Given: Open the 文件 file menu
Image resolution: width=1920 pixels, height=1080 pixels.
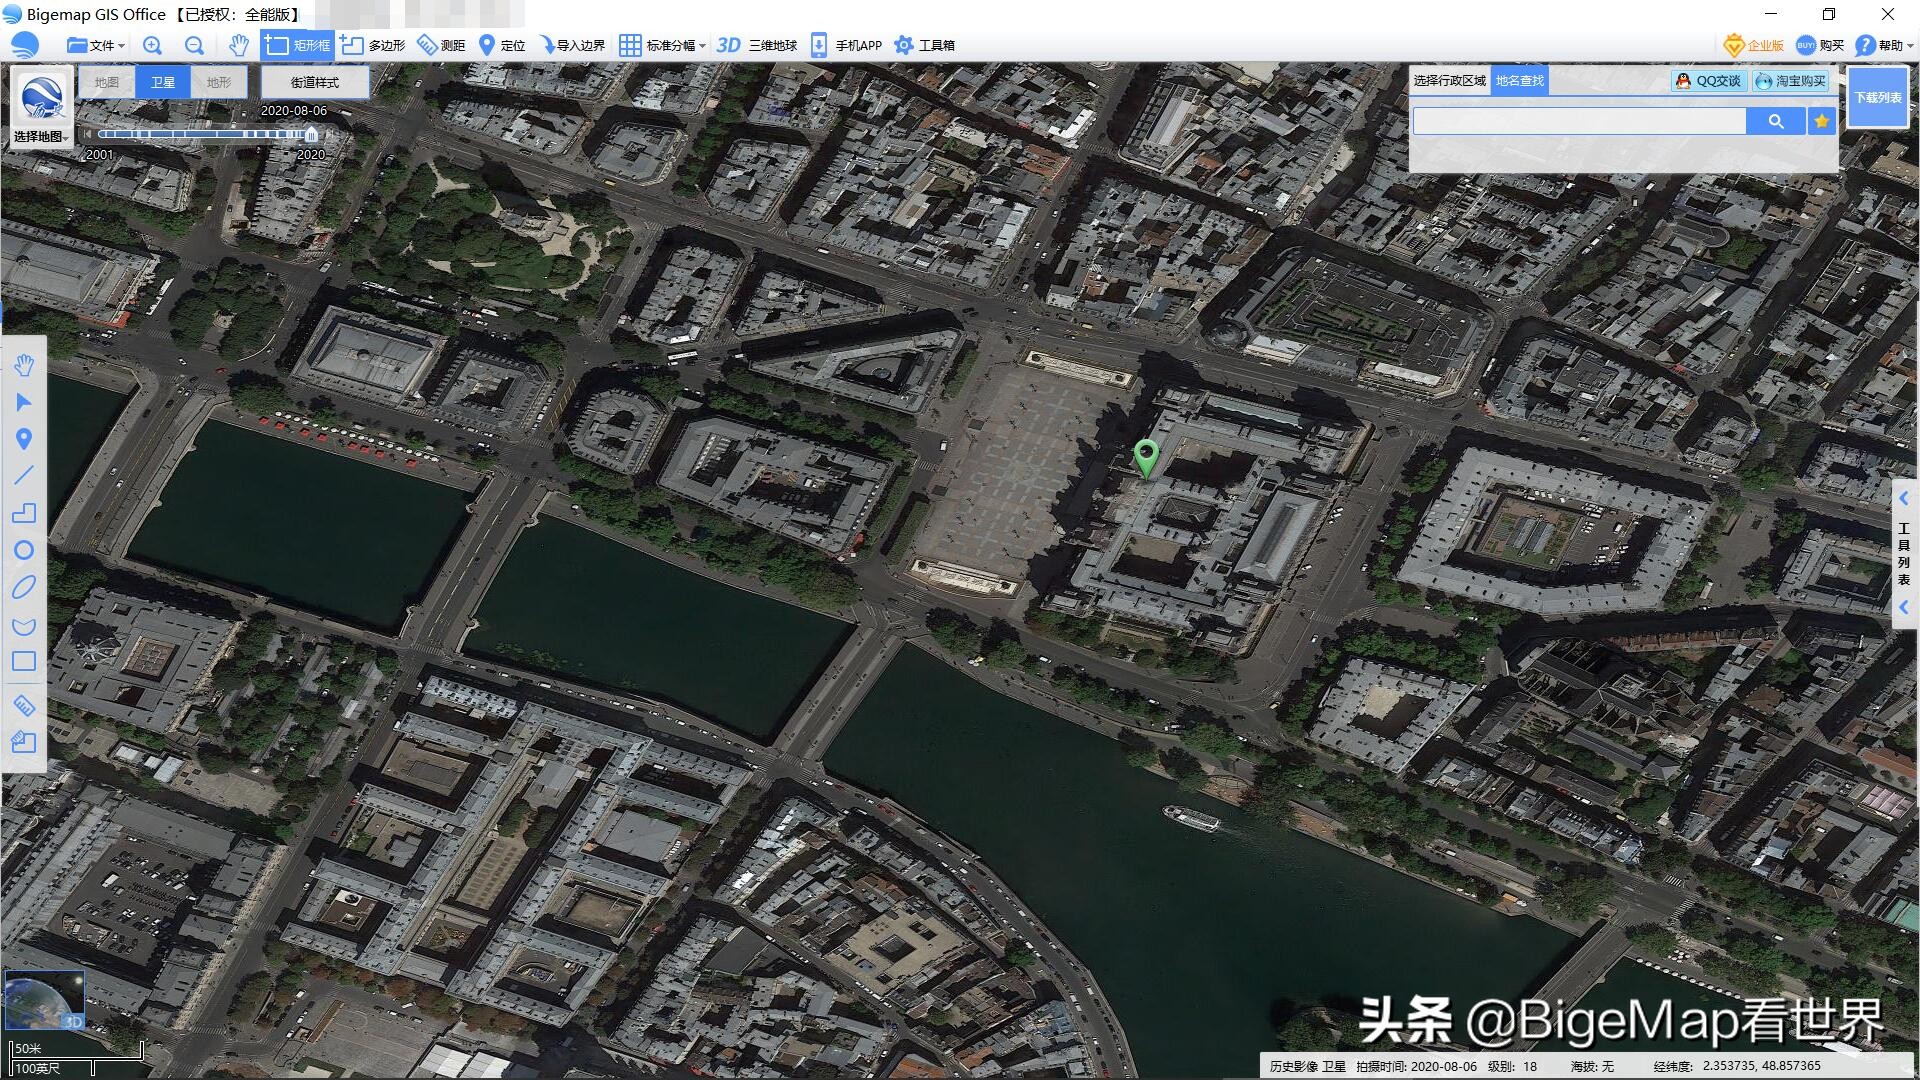Looking at the screenshot, I should coord(96,45).
